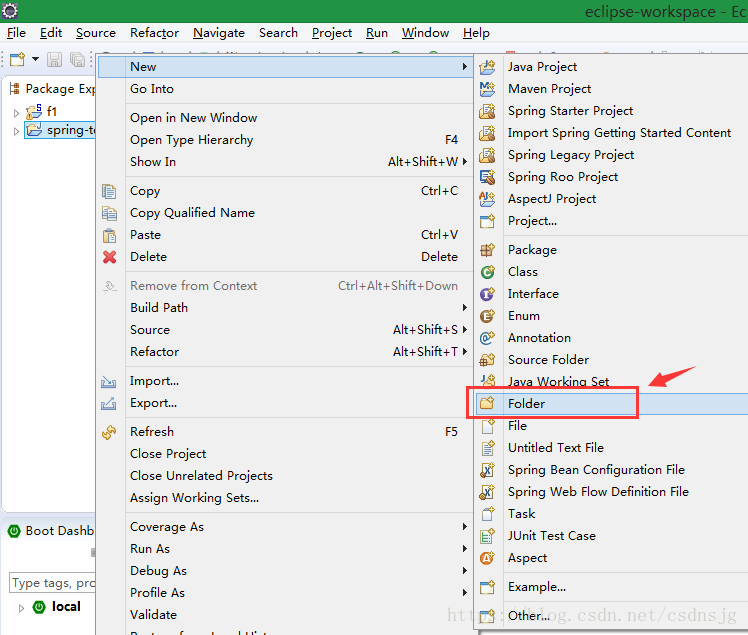Open the Run As submenu
Viewport: 748px width, 635px height.
point(285,549)
